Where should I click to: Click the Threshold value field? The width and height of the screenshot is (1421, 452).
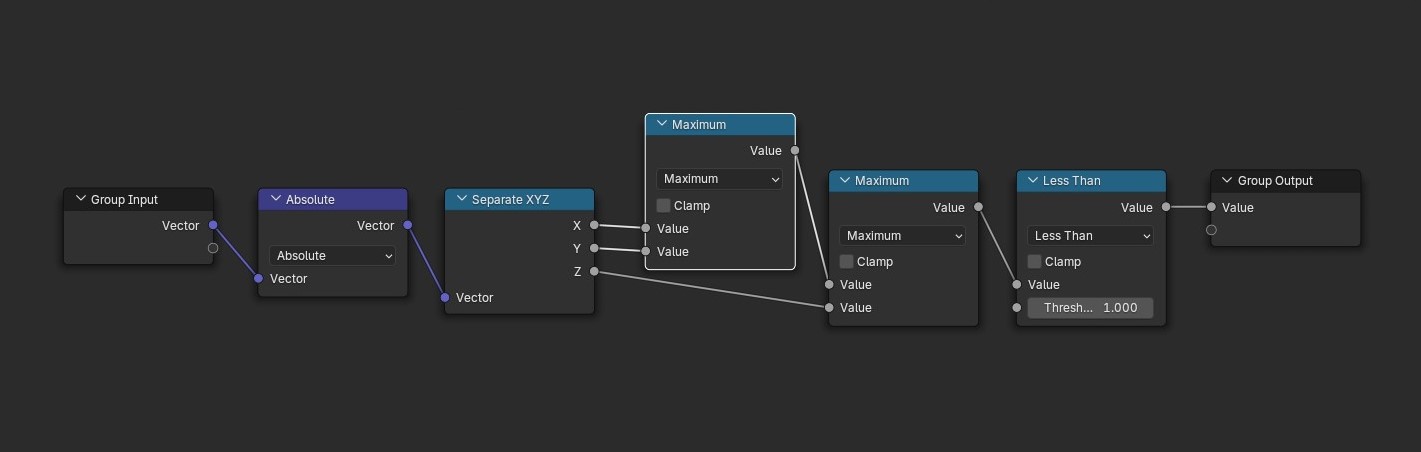click(1090, 308)
